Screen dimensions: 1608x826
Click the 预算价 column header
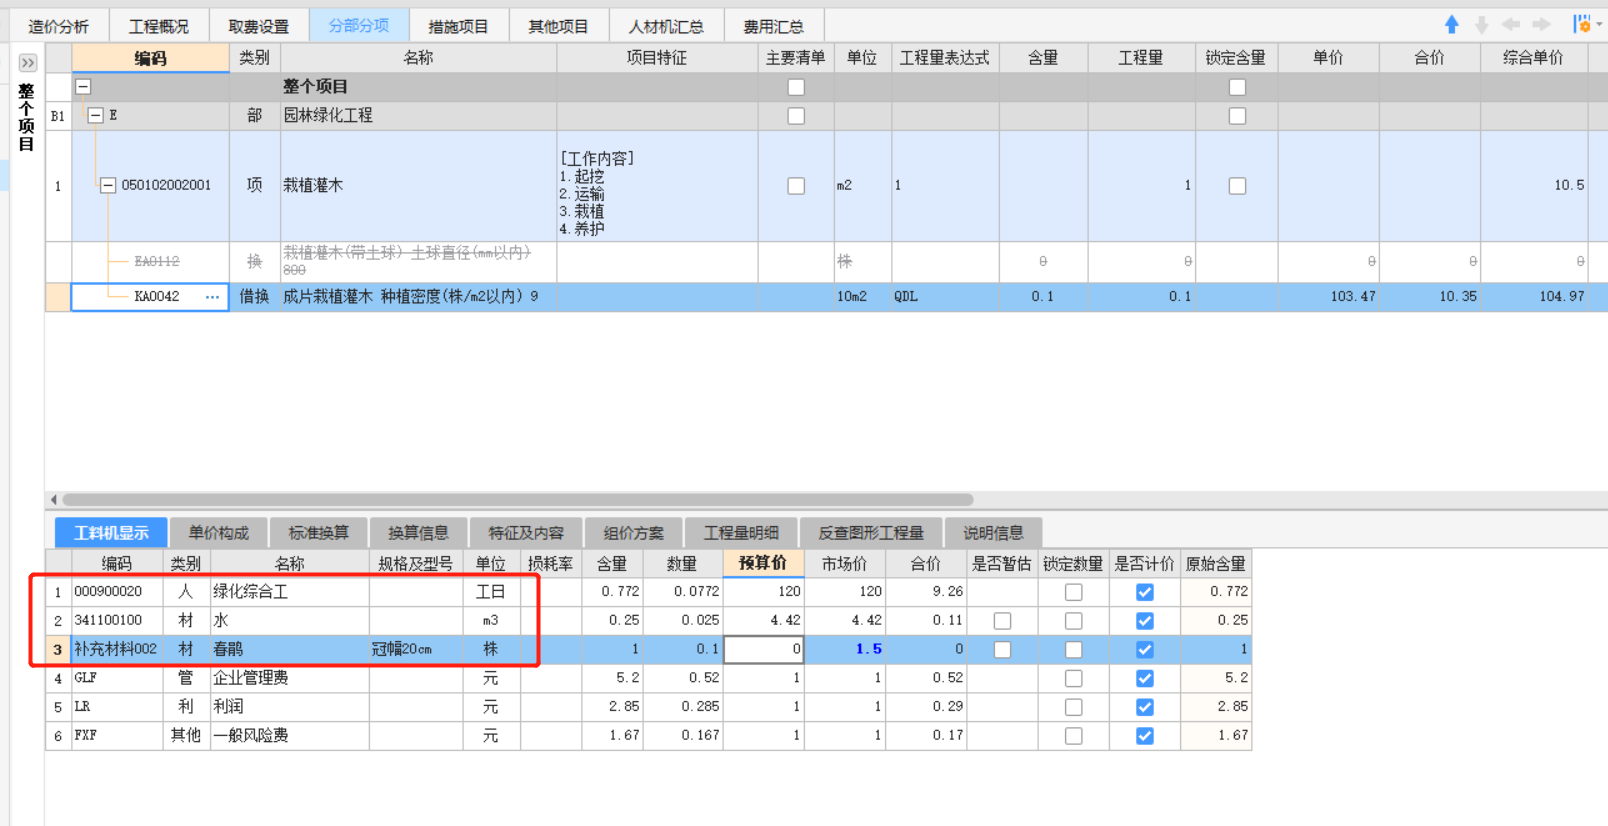click(763, 563)
